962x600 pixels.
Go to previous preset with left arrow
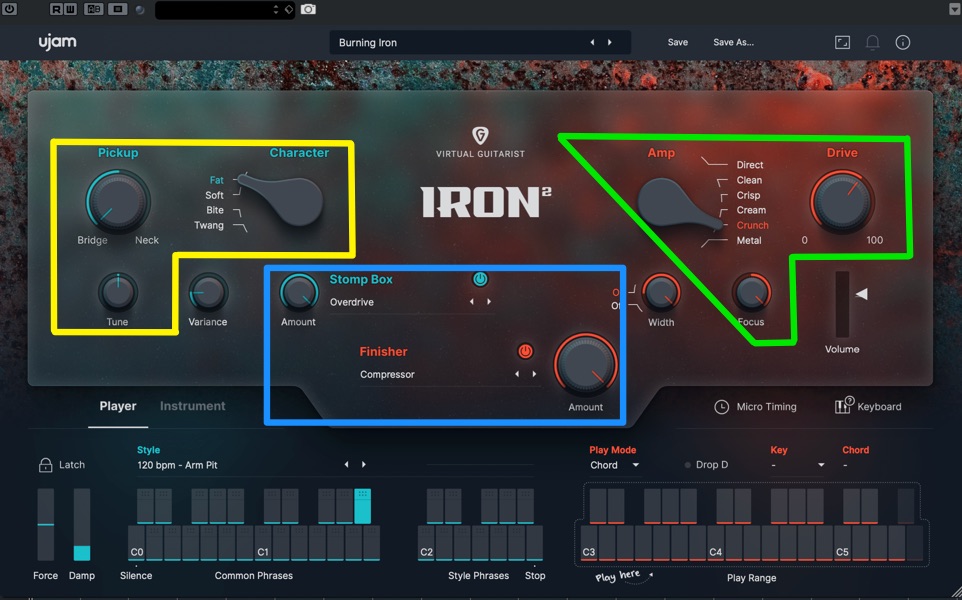(x=592, y=42)
